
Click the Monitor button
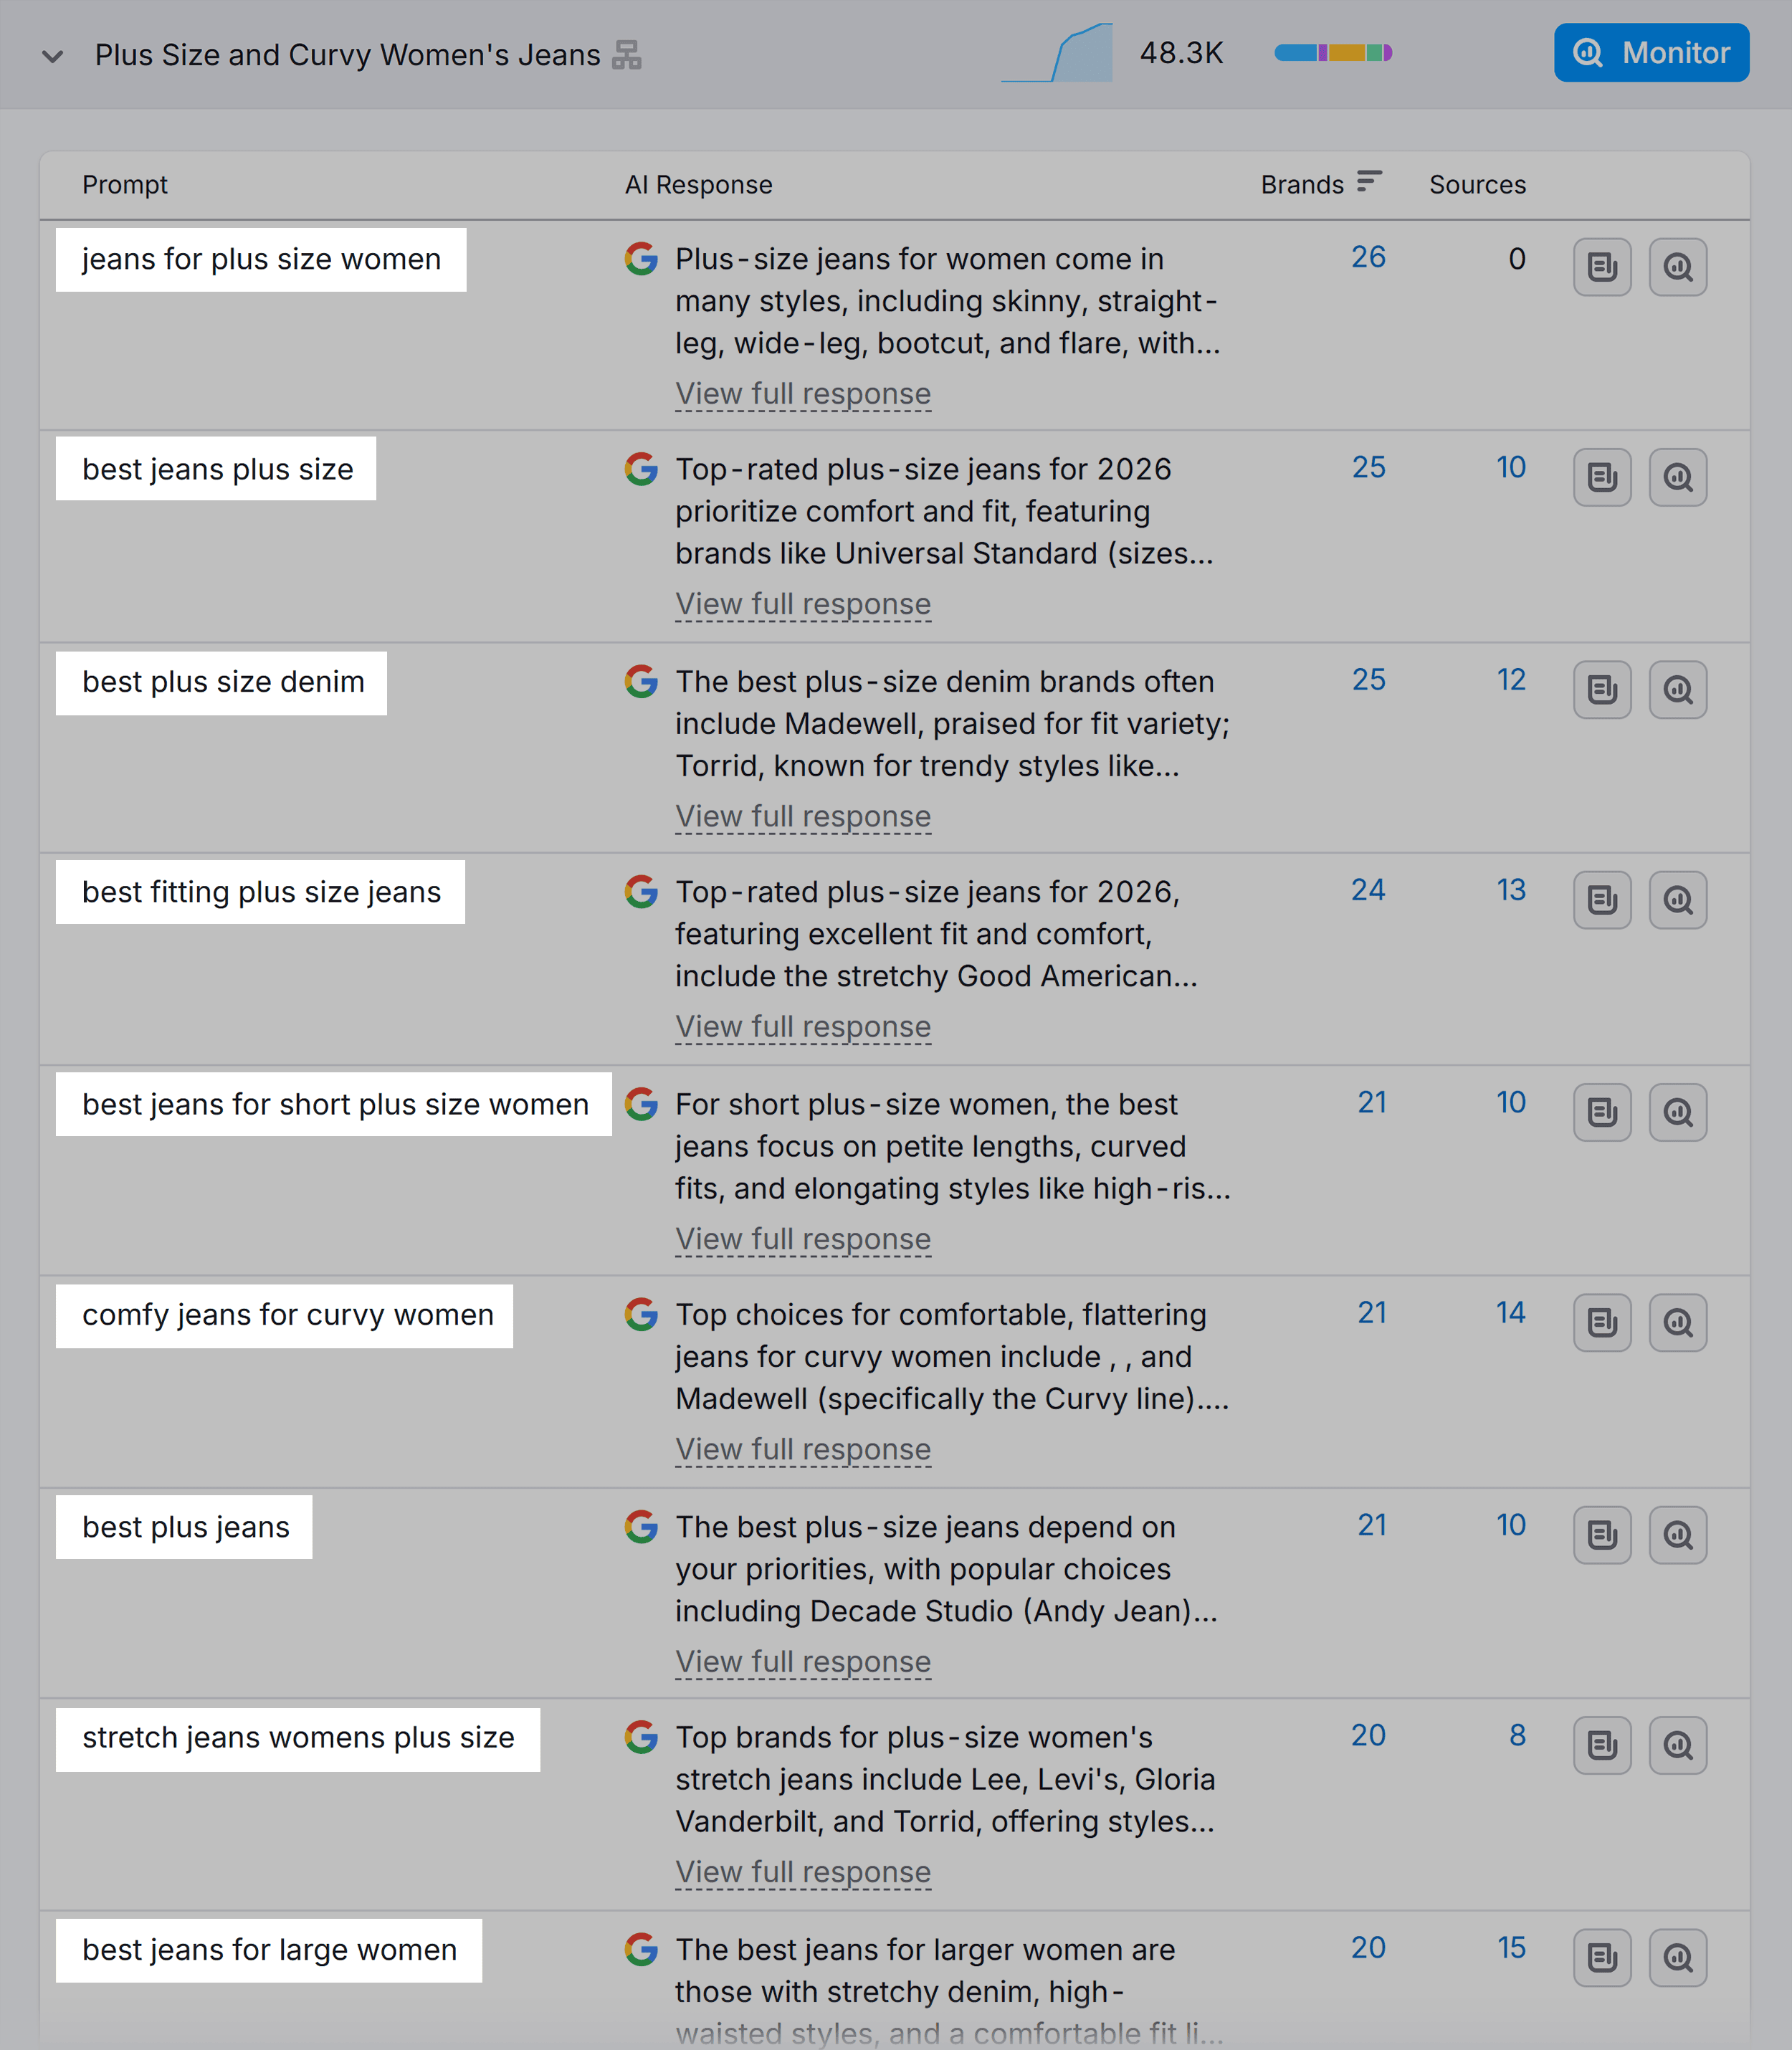(1650, 53)
